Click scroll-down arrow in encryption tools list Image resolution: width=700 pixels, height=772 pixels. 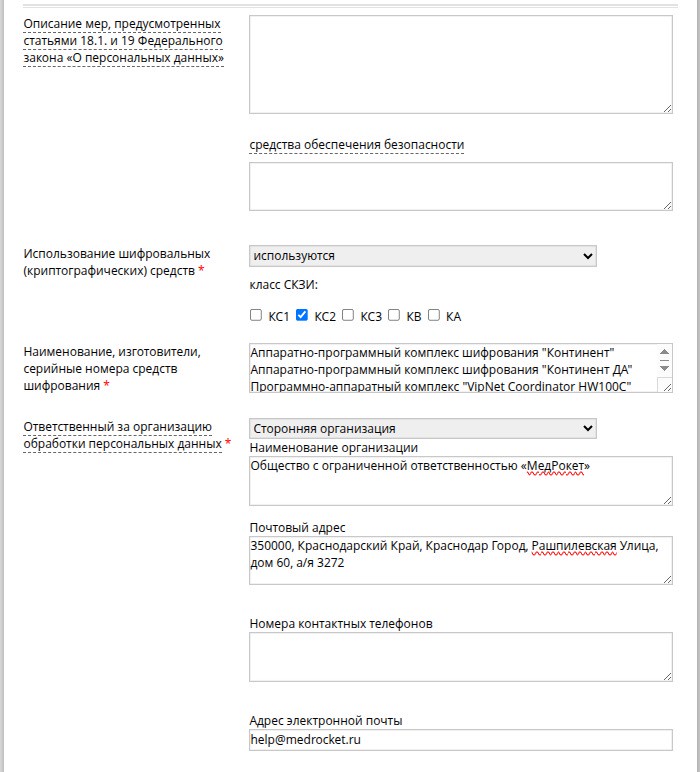[x=664, y=368]
